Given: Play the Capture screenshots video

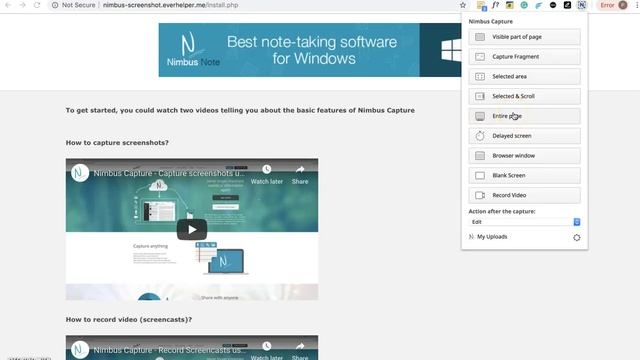Looking at the screenshot, I should point(192,229).
